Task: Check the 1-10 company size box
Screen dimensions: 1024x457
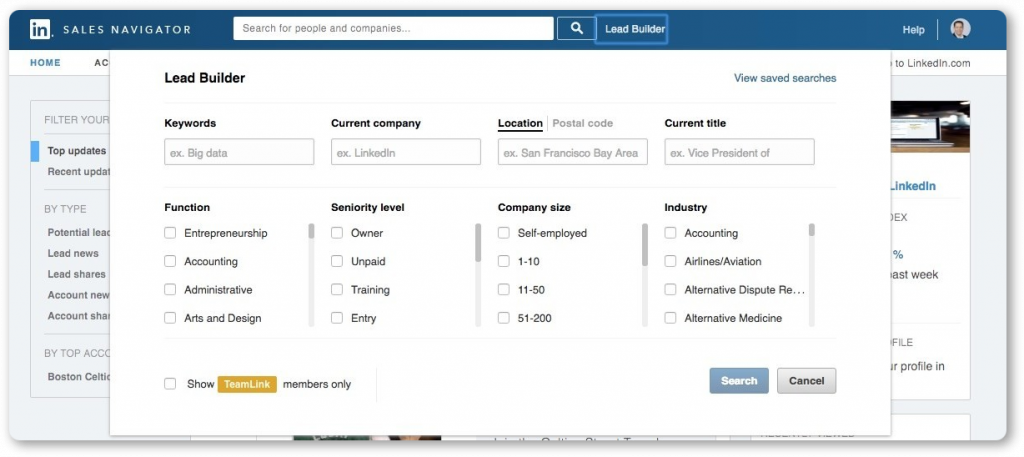Action: [x=504, y=261]
